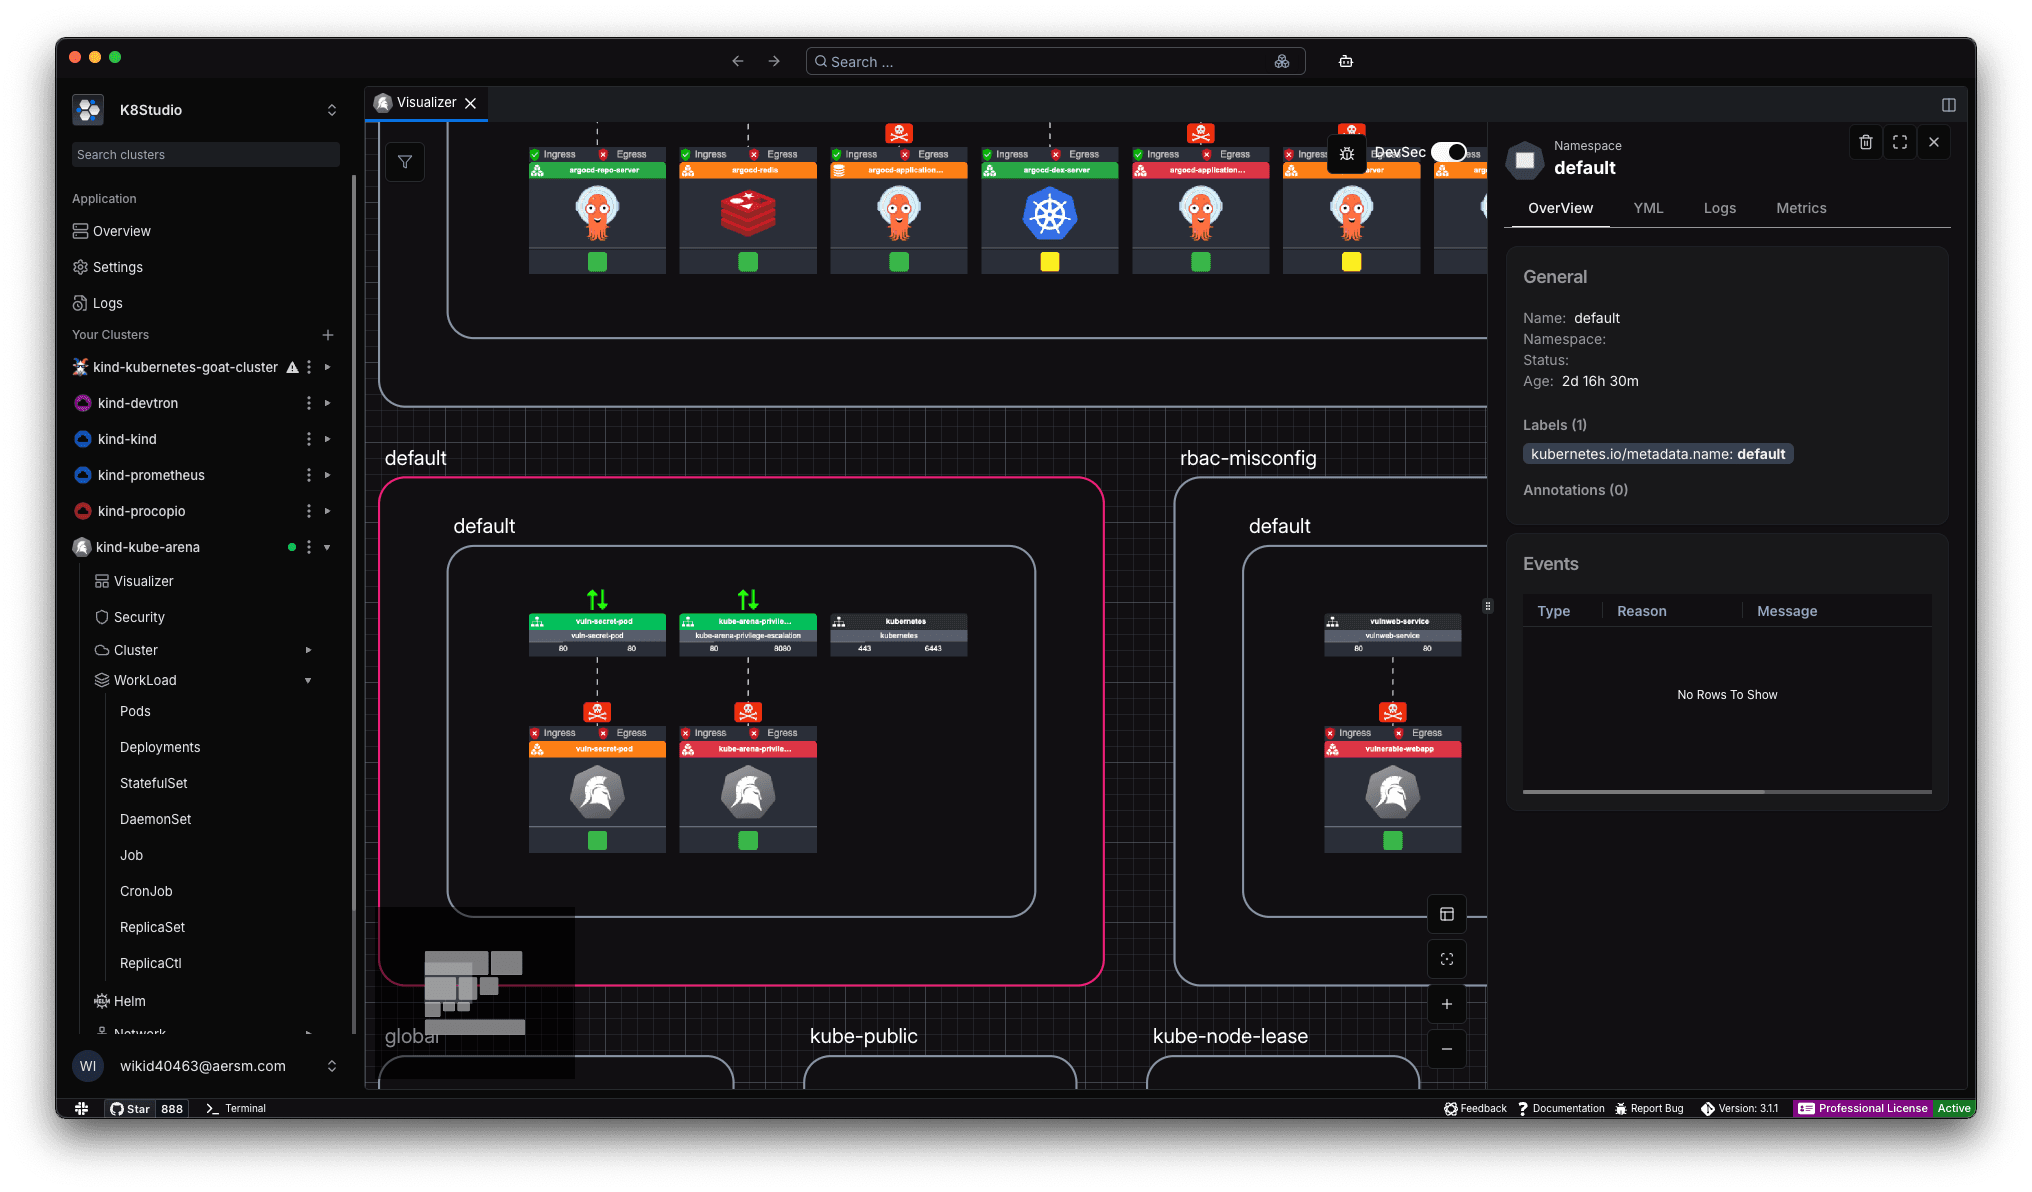Viewport: 2032px width, 1192px height.
Task: Open Pods under WorkLoad
Action: (x=135, y=711)
